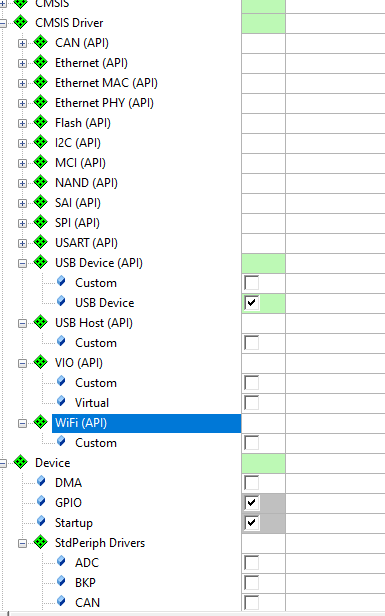Click the StdPeriph Drivers group icon

[40, 543]
